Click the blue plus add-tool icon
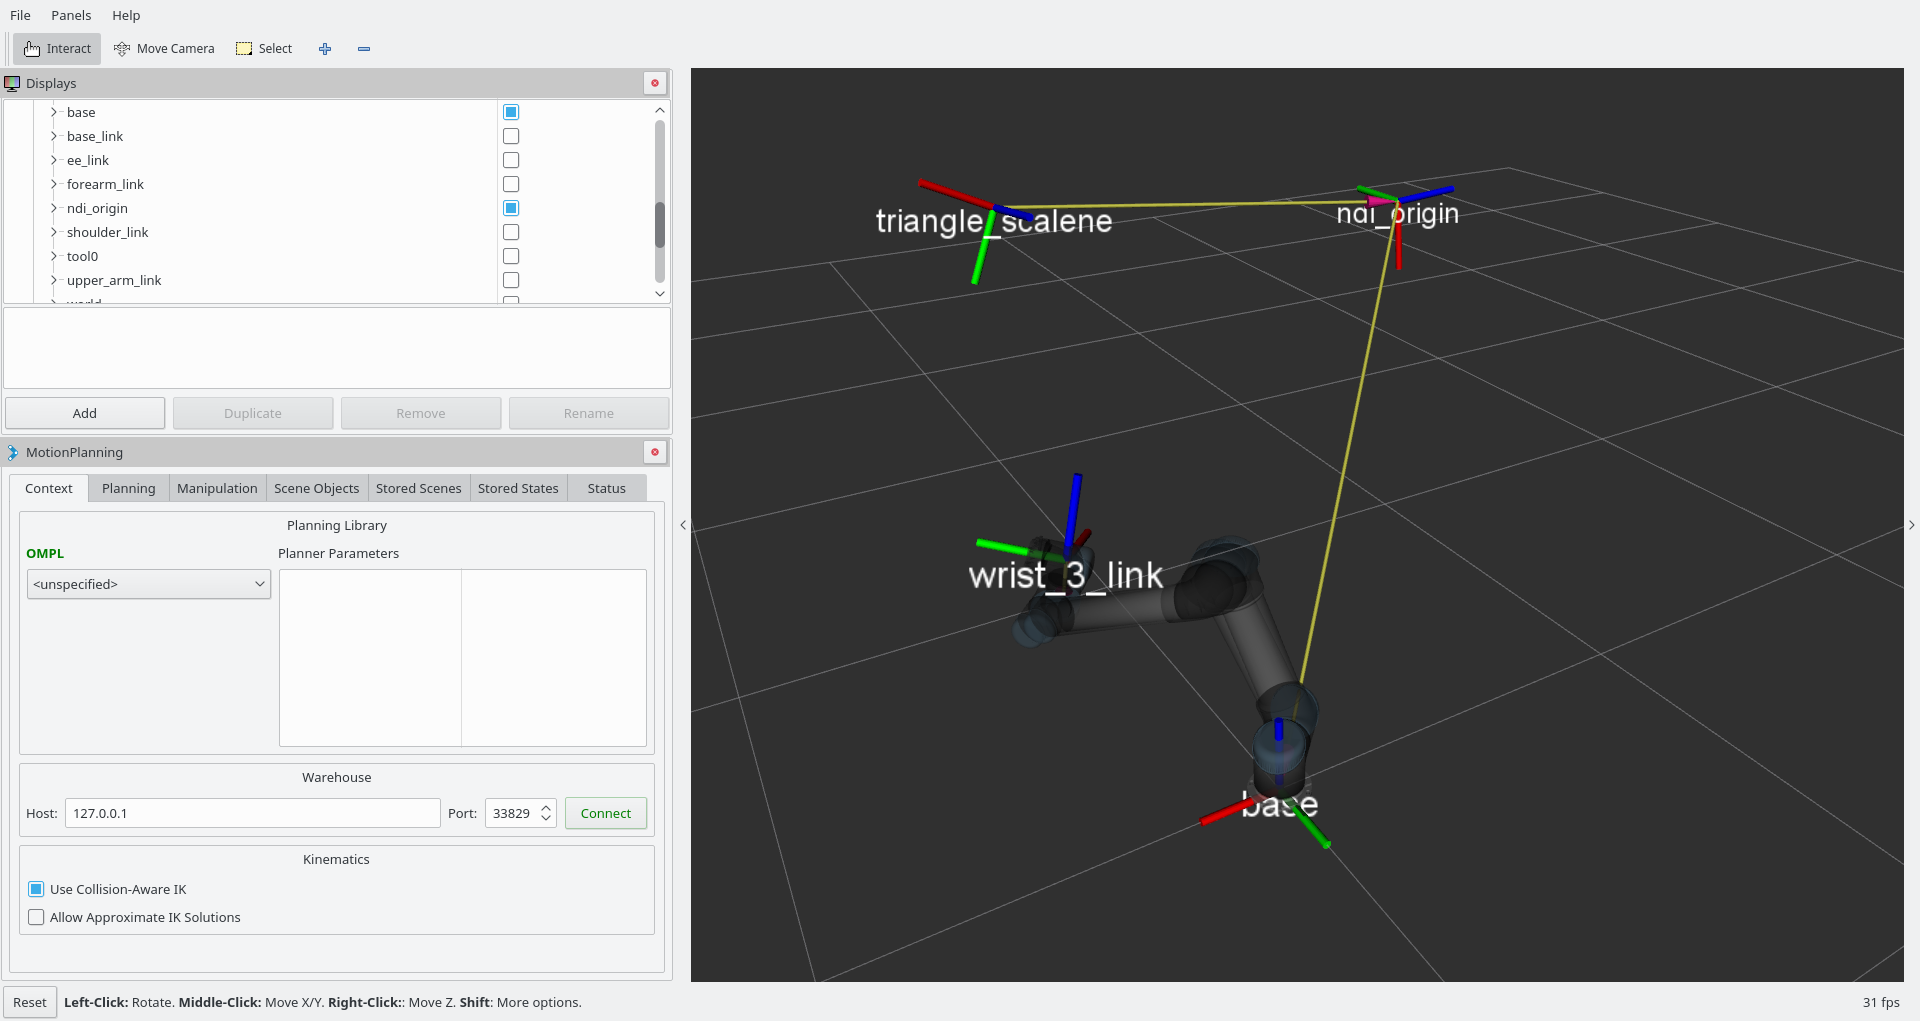 tap(325, 48)
